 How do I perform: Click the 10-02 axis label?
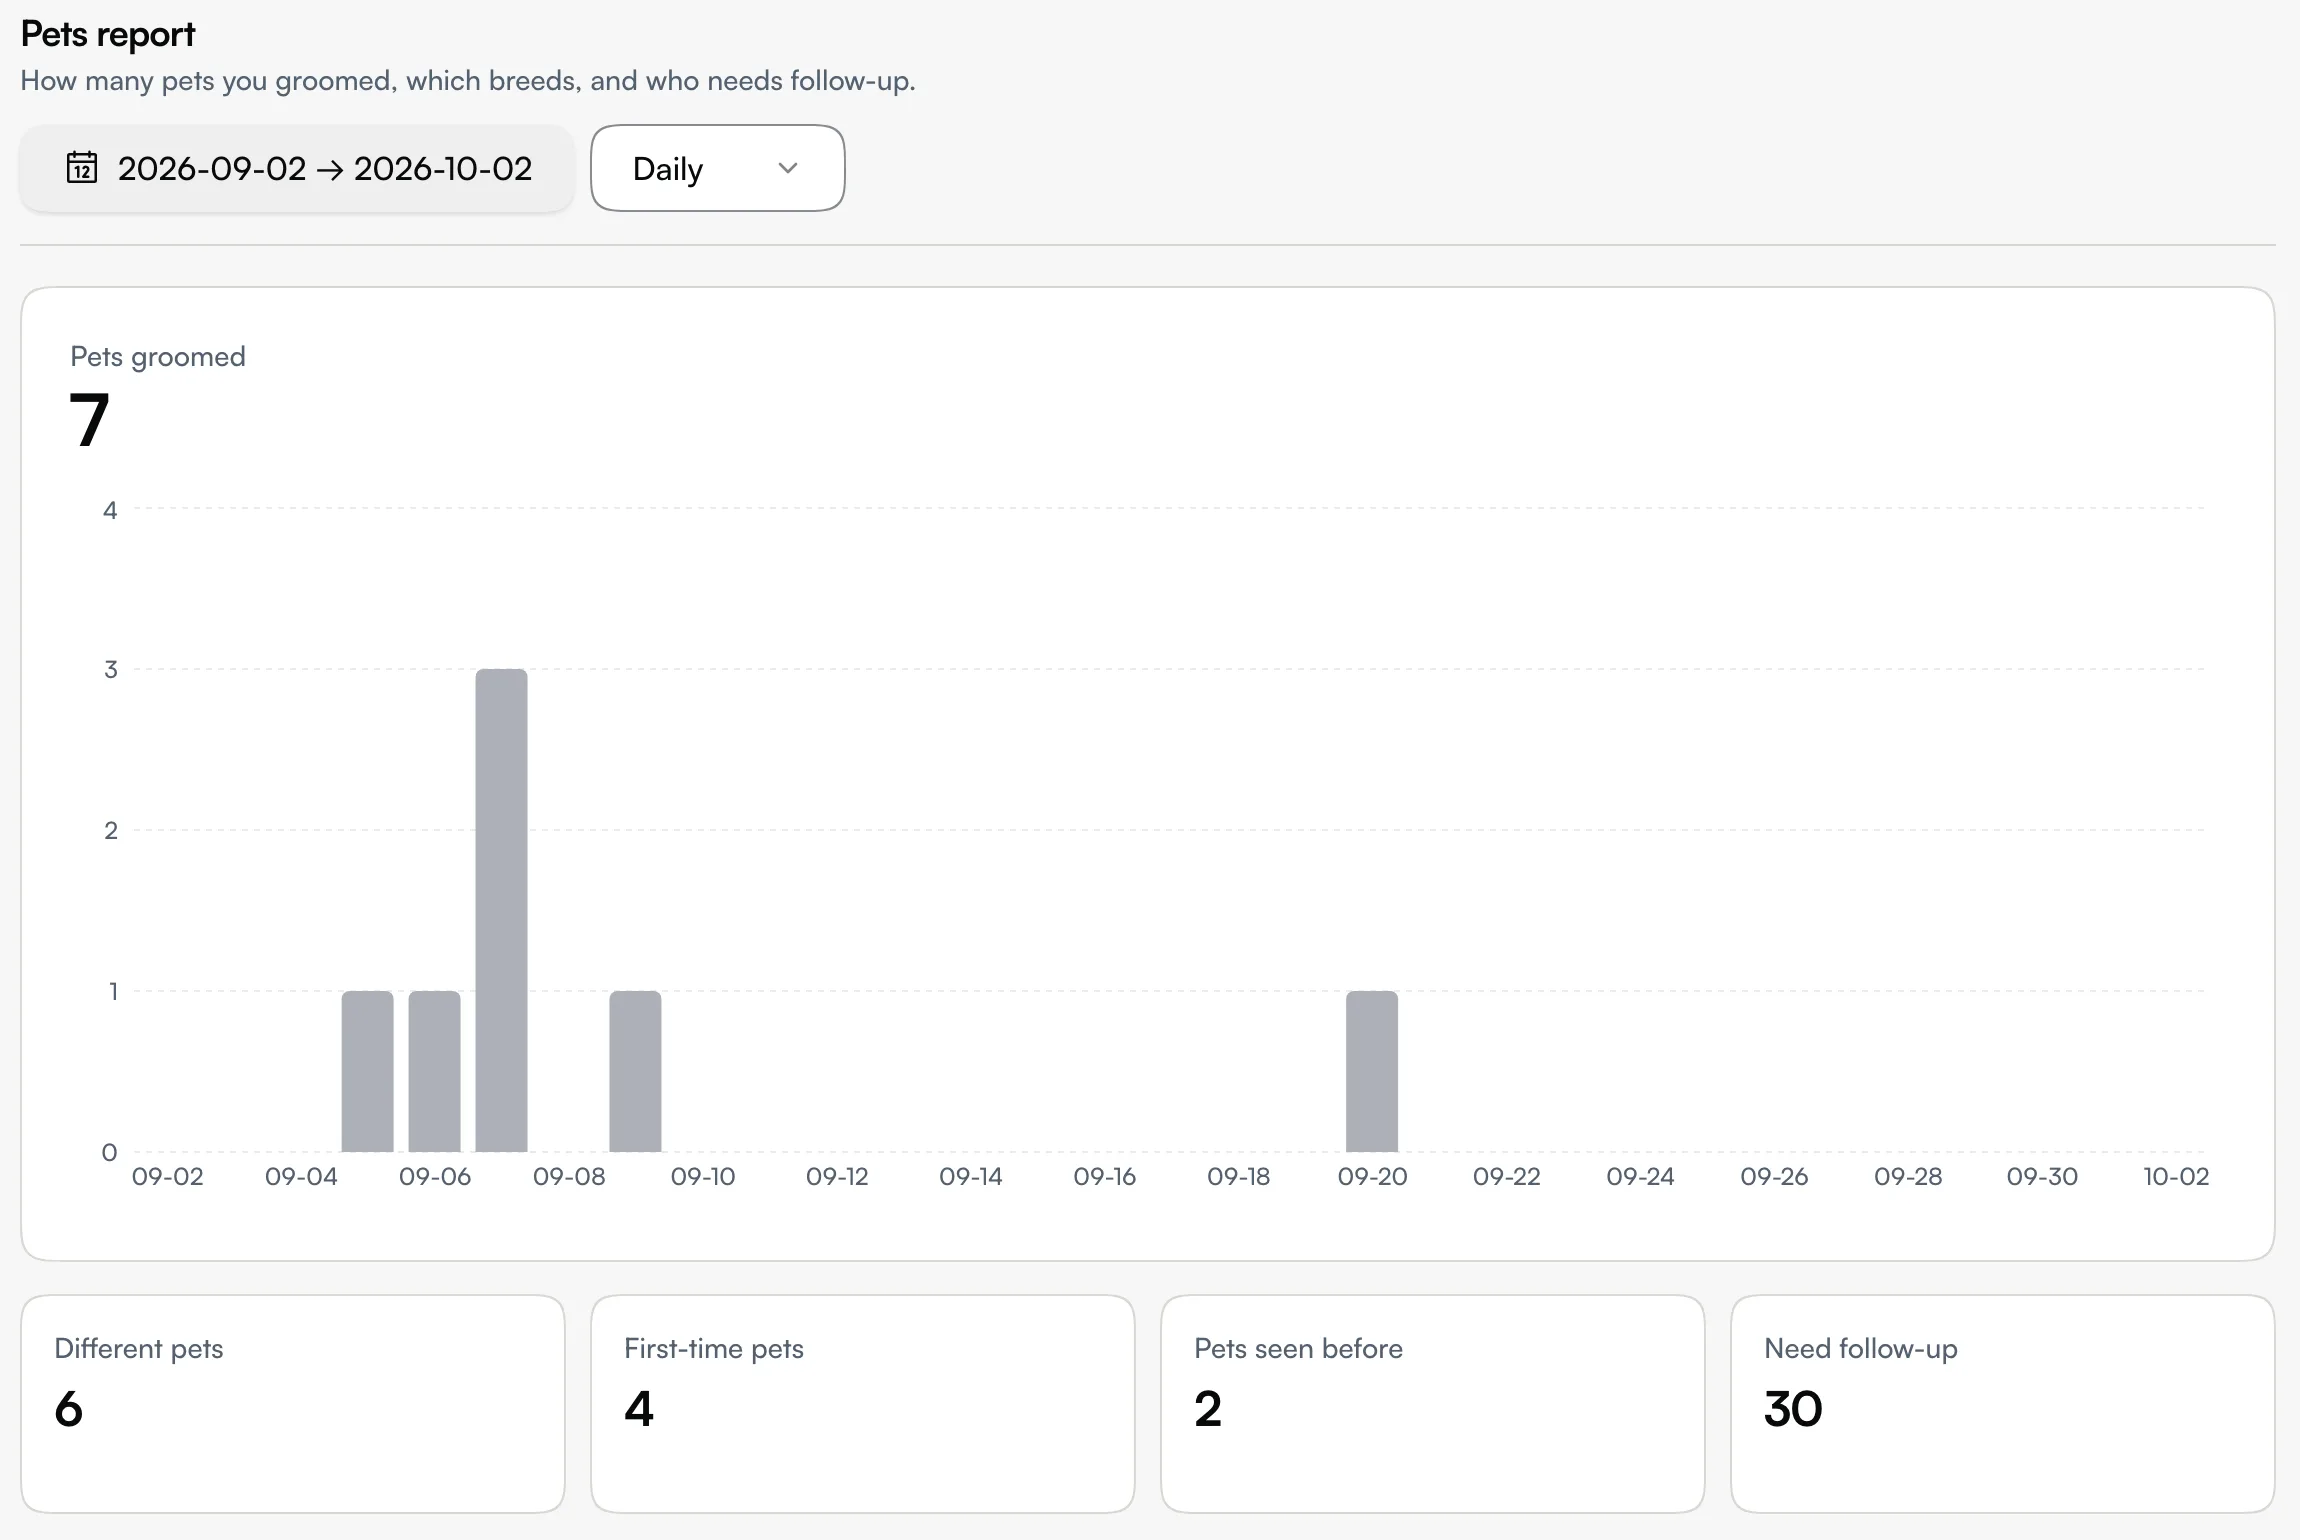[2176, 1177]
